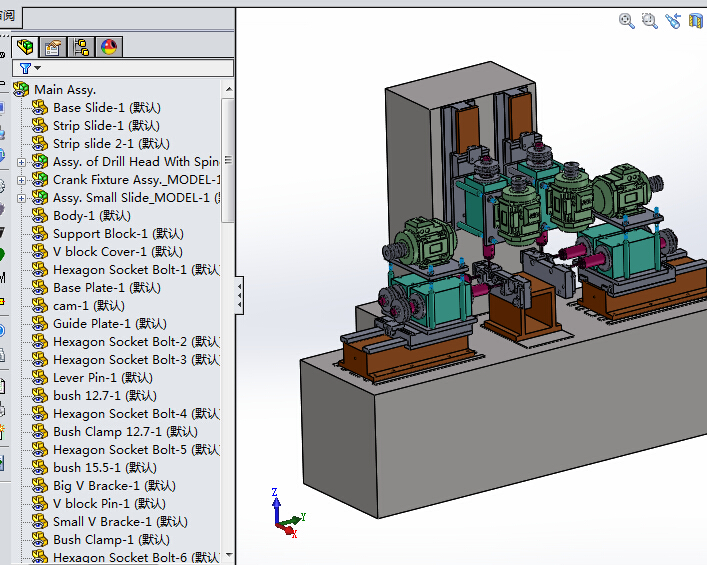Image resolution: width=707 pixels, height=565 pixels.
Task: Select Big V Bracke-1 part
Action: point(114,486)
